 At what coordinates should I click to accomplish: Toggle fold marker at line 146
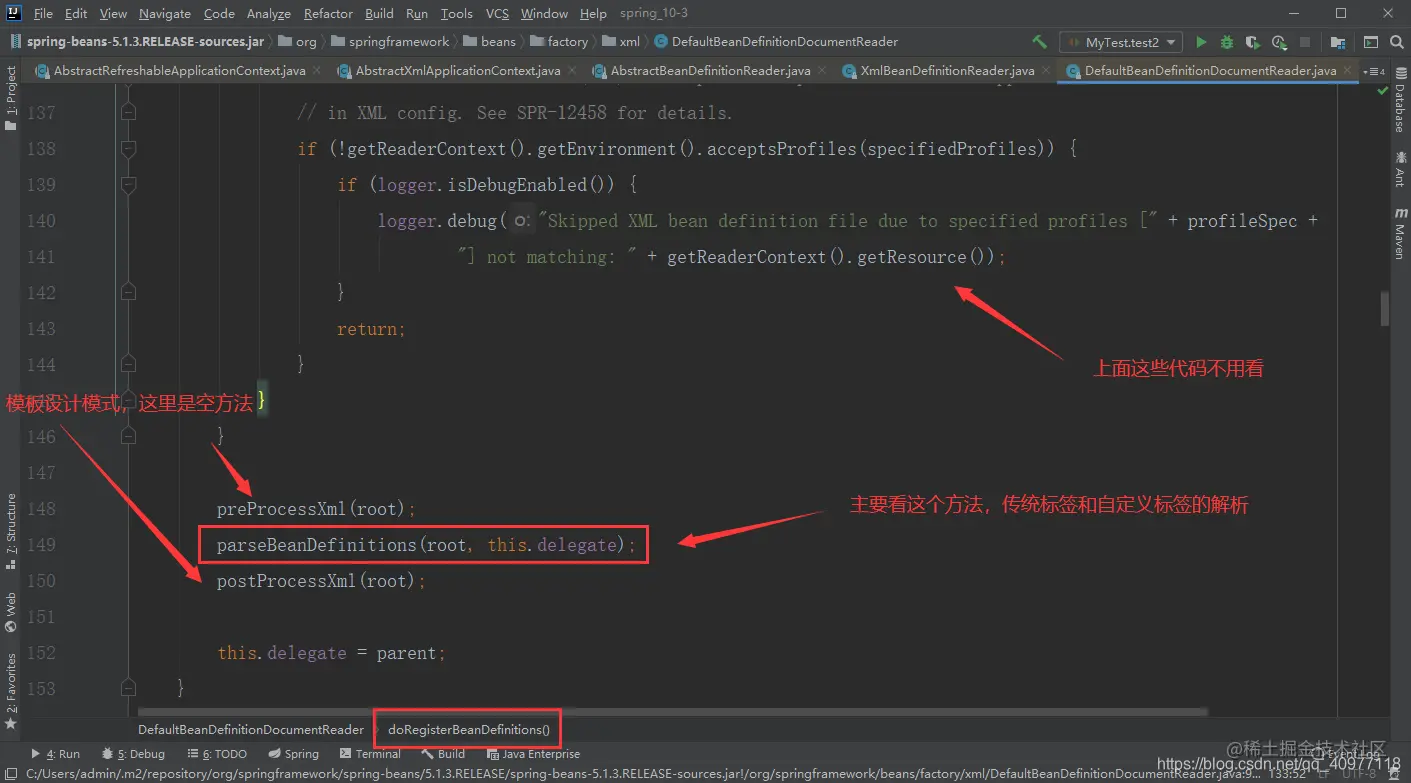coord(128,437)
